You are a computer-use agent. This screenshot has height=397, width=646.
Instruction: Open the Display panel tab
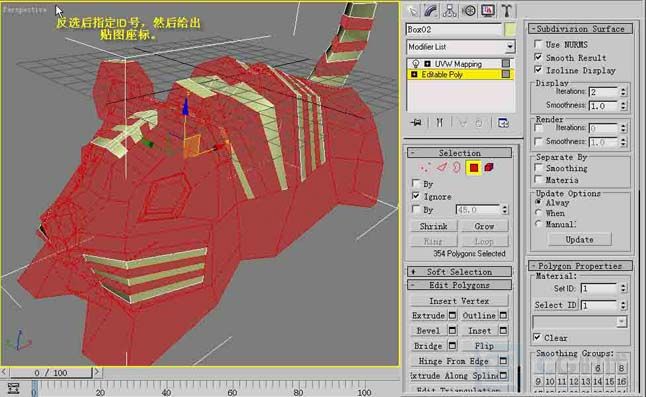pos(488,11)
